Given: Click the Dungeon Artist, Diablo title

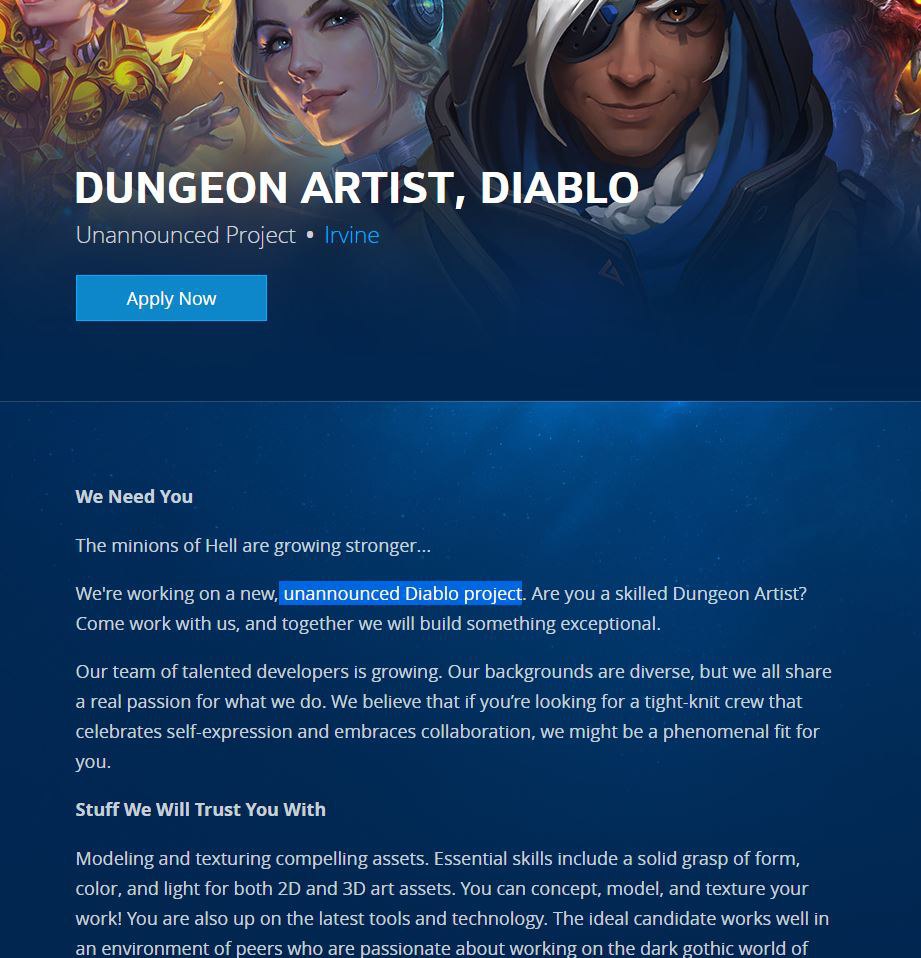Looking at the screenshot, I should (x=357, y=188).
